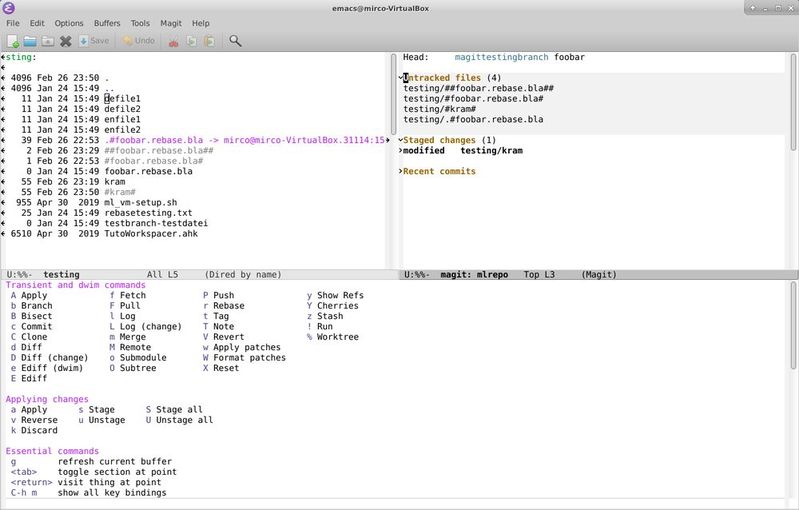Click the Stash command in the popup
799x510 pixels.
(325, 316)
